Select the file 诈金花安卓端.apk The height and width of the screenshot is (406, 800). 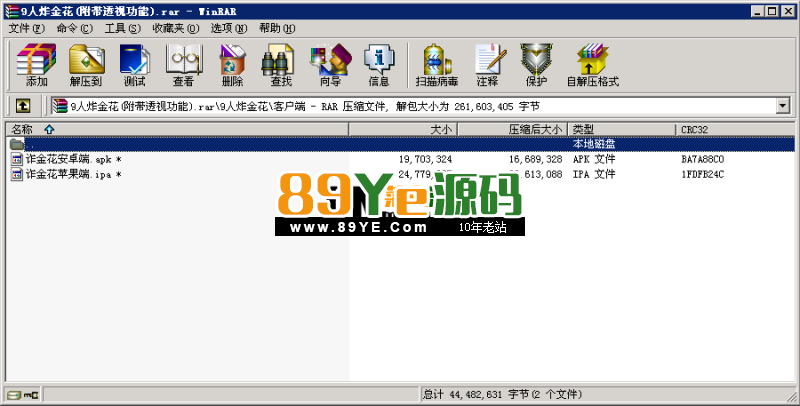73,159
